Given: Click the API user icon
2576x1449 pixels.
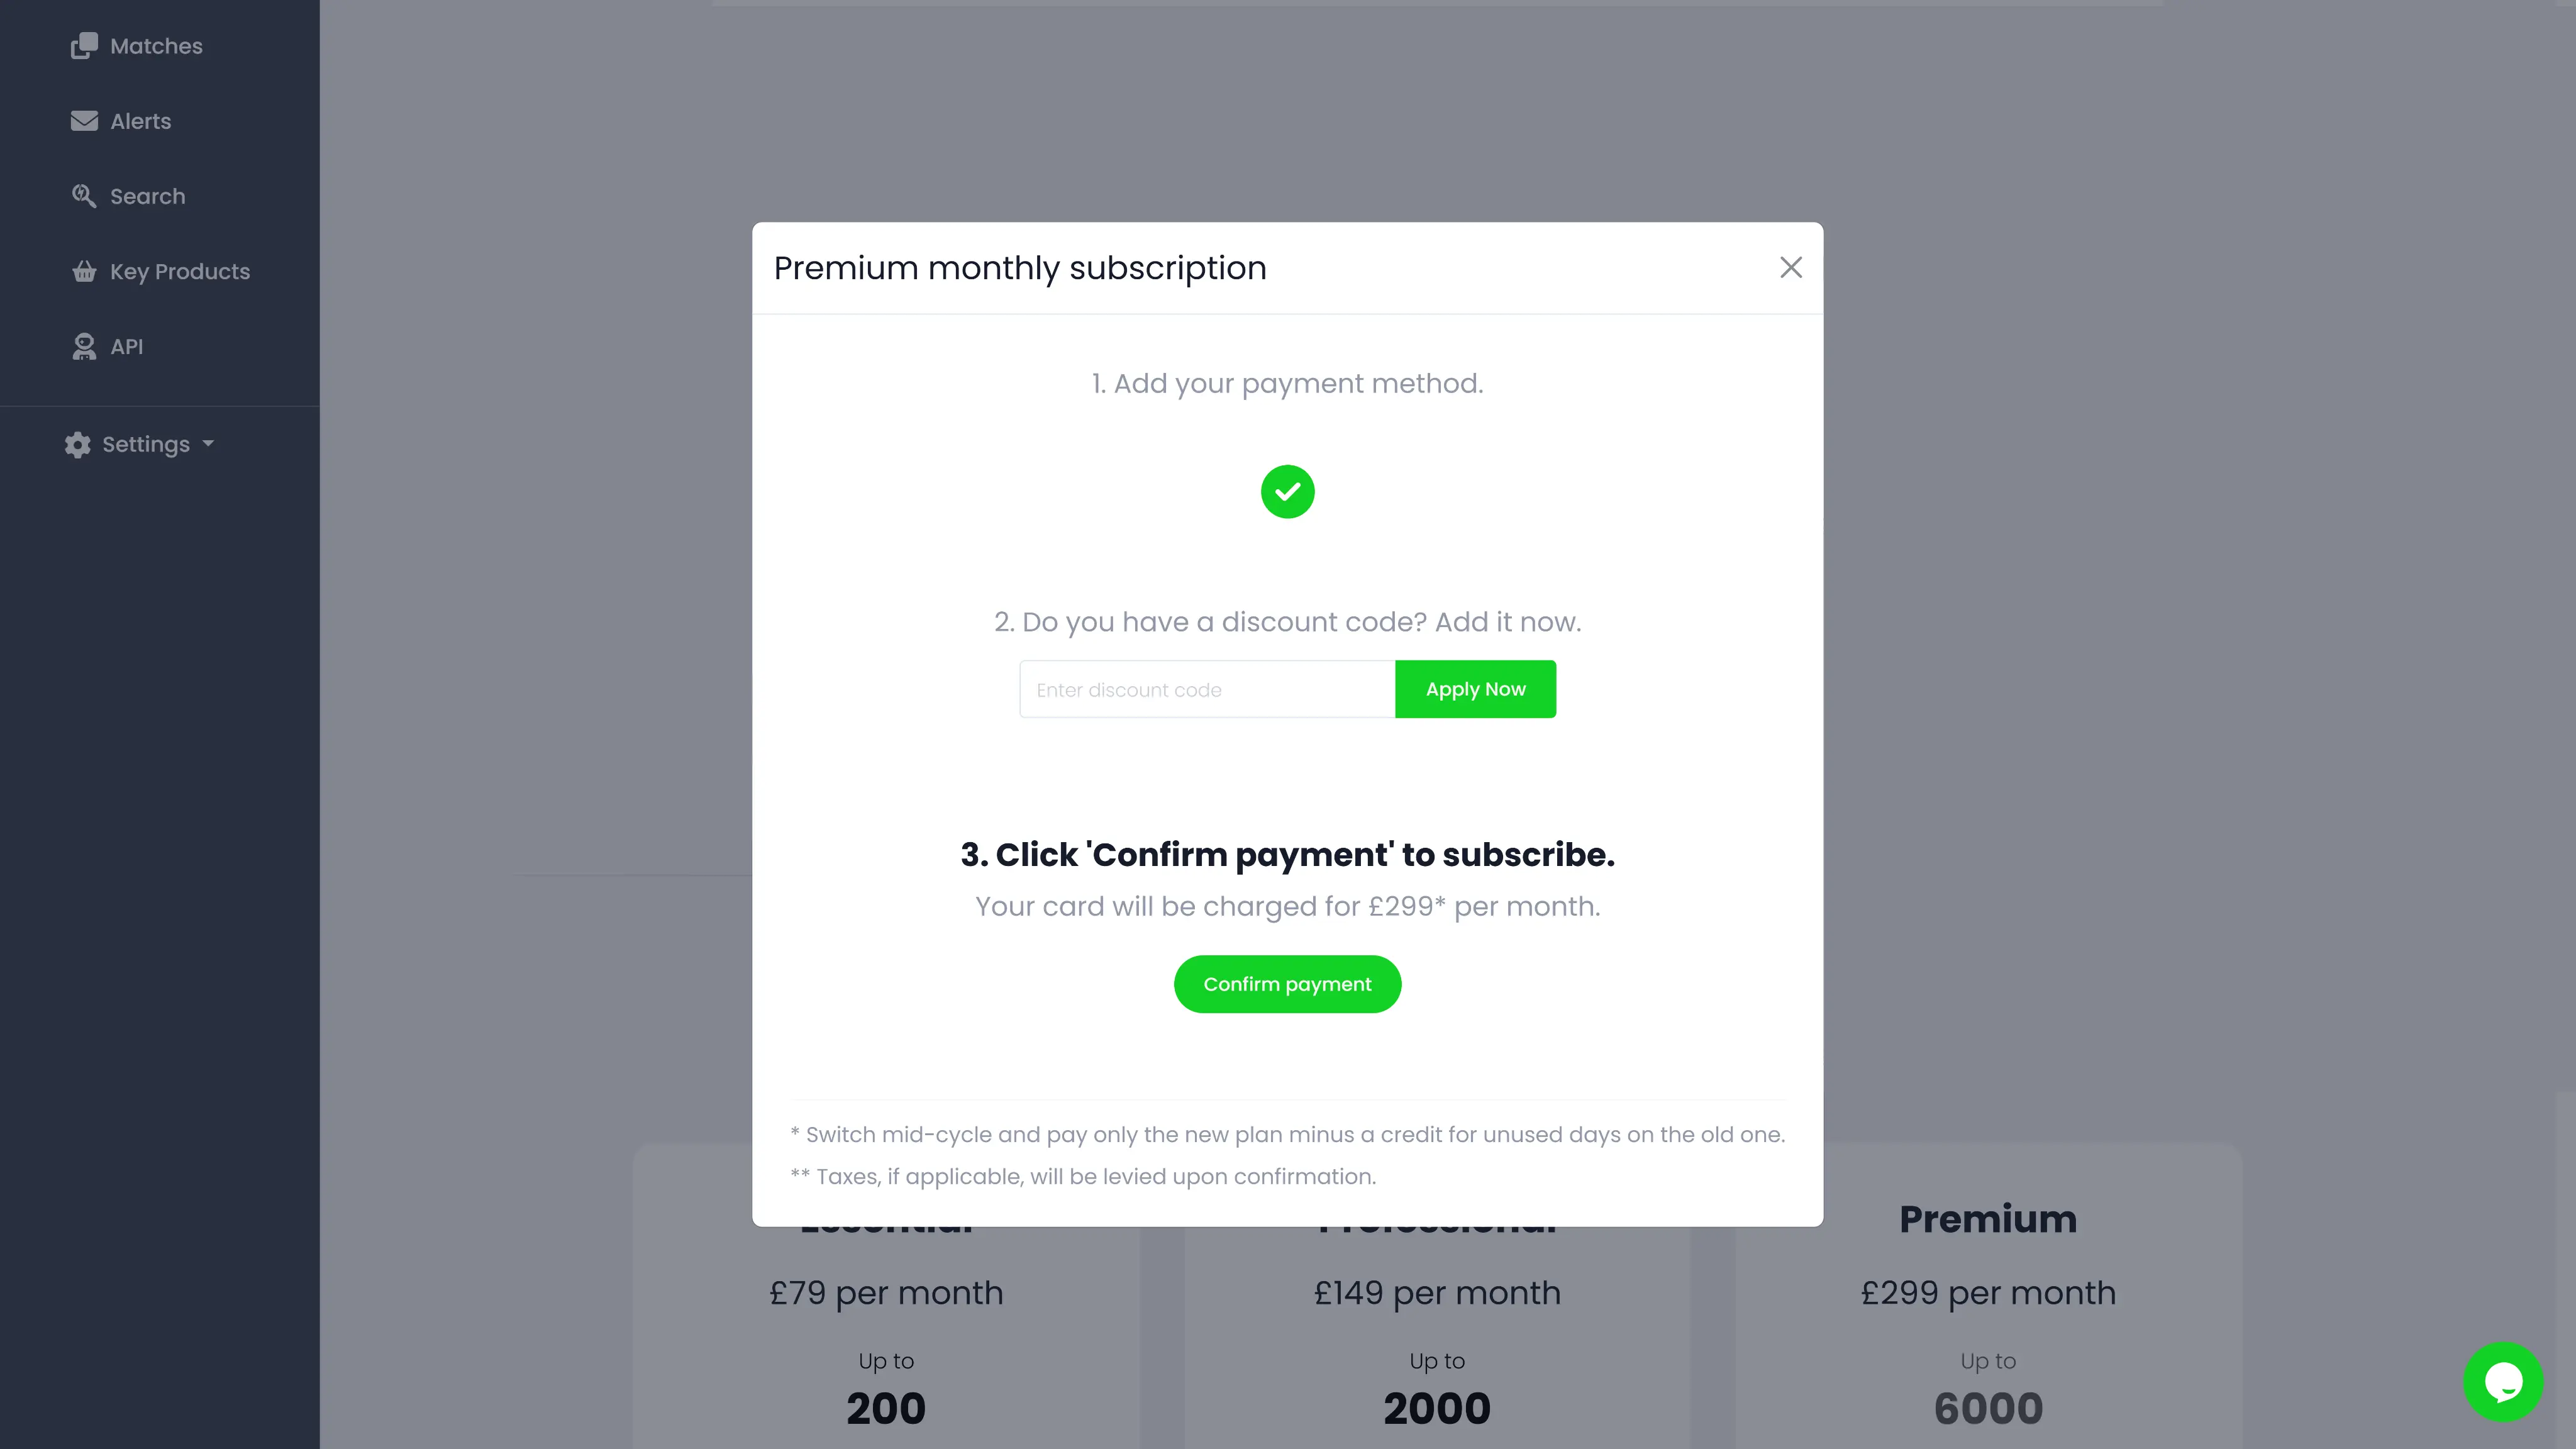Looking at the screenshot, I should coord(84,346).
